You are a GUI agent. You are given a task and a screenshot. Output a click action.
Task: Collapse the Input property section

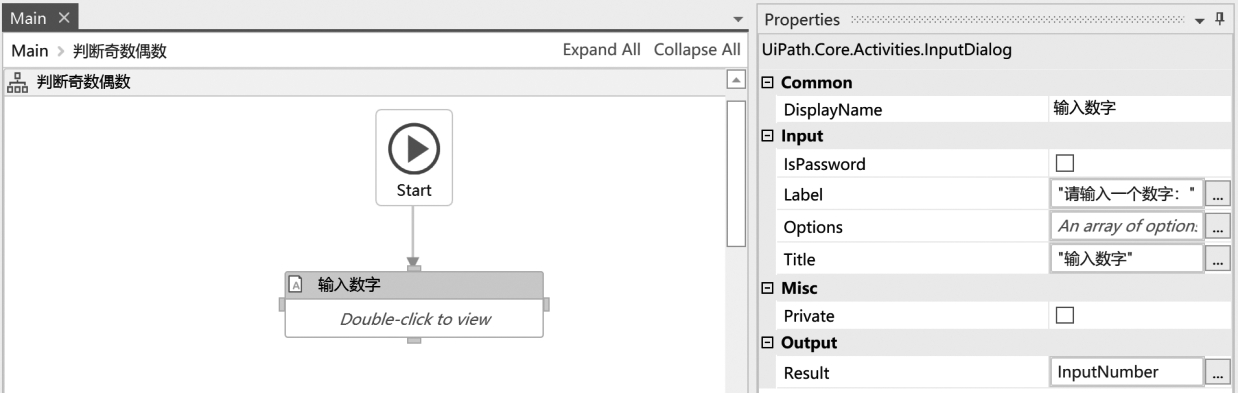768,136
